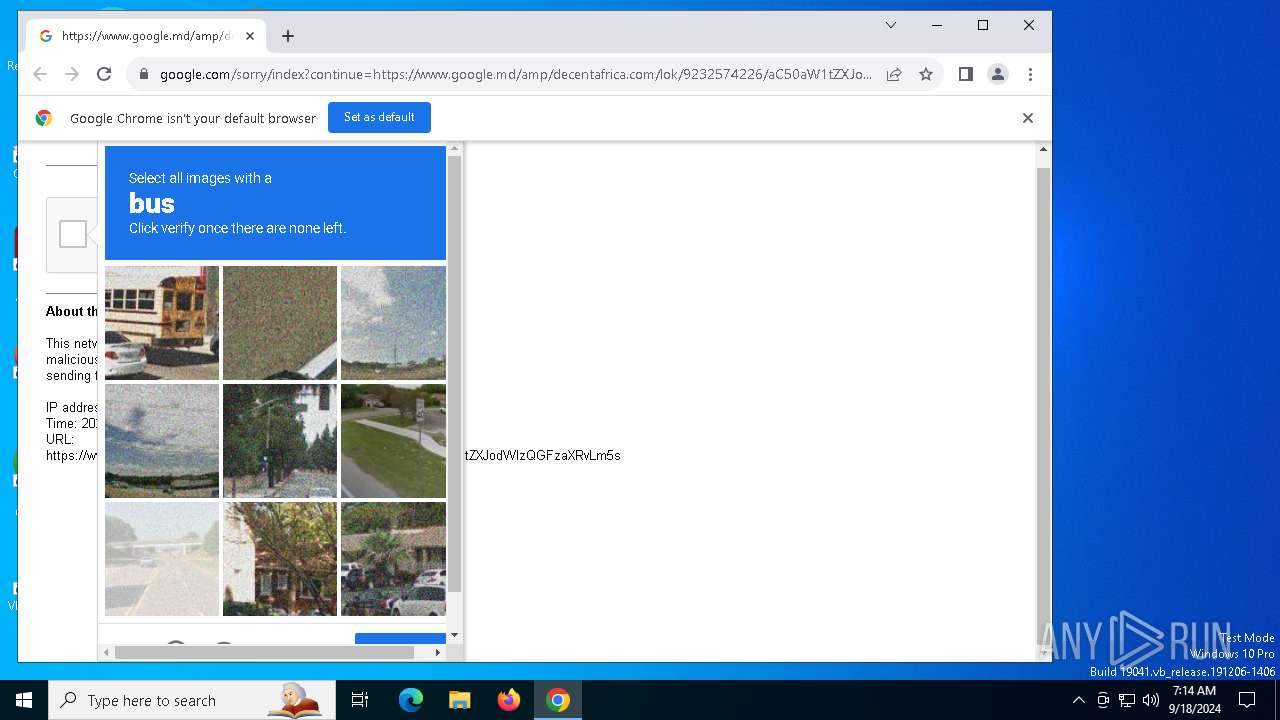This screenshot has height=720, width=1280.
Task: Open the notification center icon
Action: [1247, 700]
